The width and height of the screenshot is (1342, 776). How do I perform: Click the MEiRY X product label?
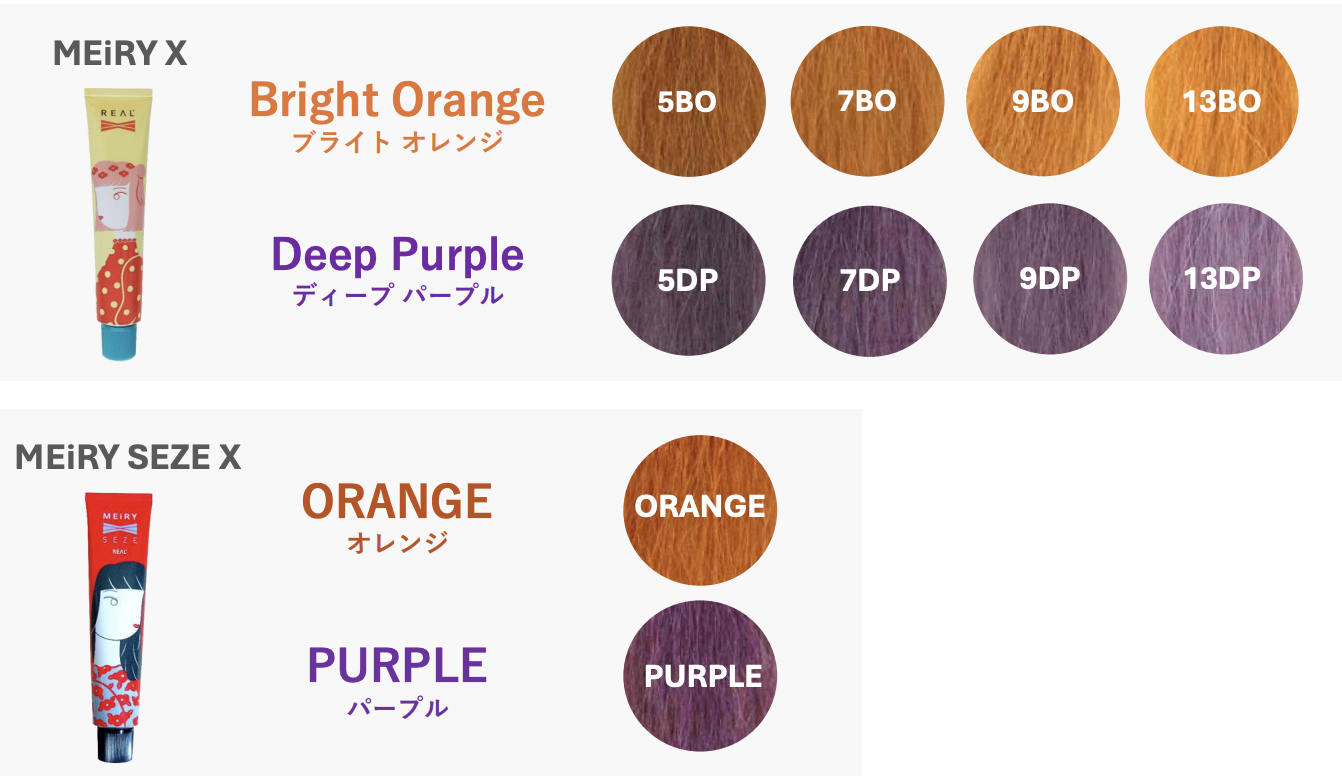120,54
